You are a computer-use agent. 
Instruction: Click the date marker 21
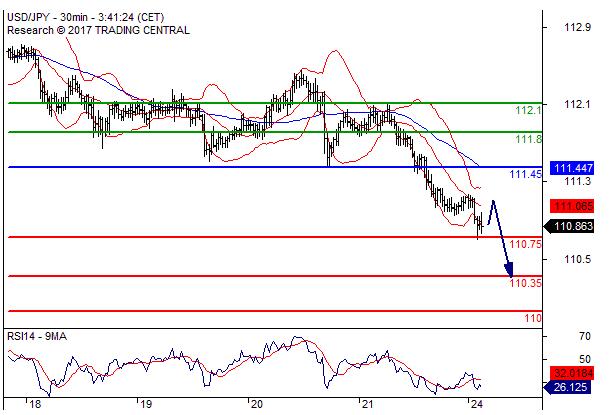[367, 404]
